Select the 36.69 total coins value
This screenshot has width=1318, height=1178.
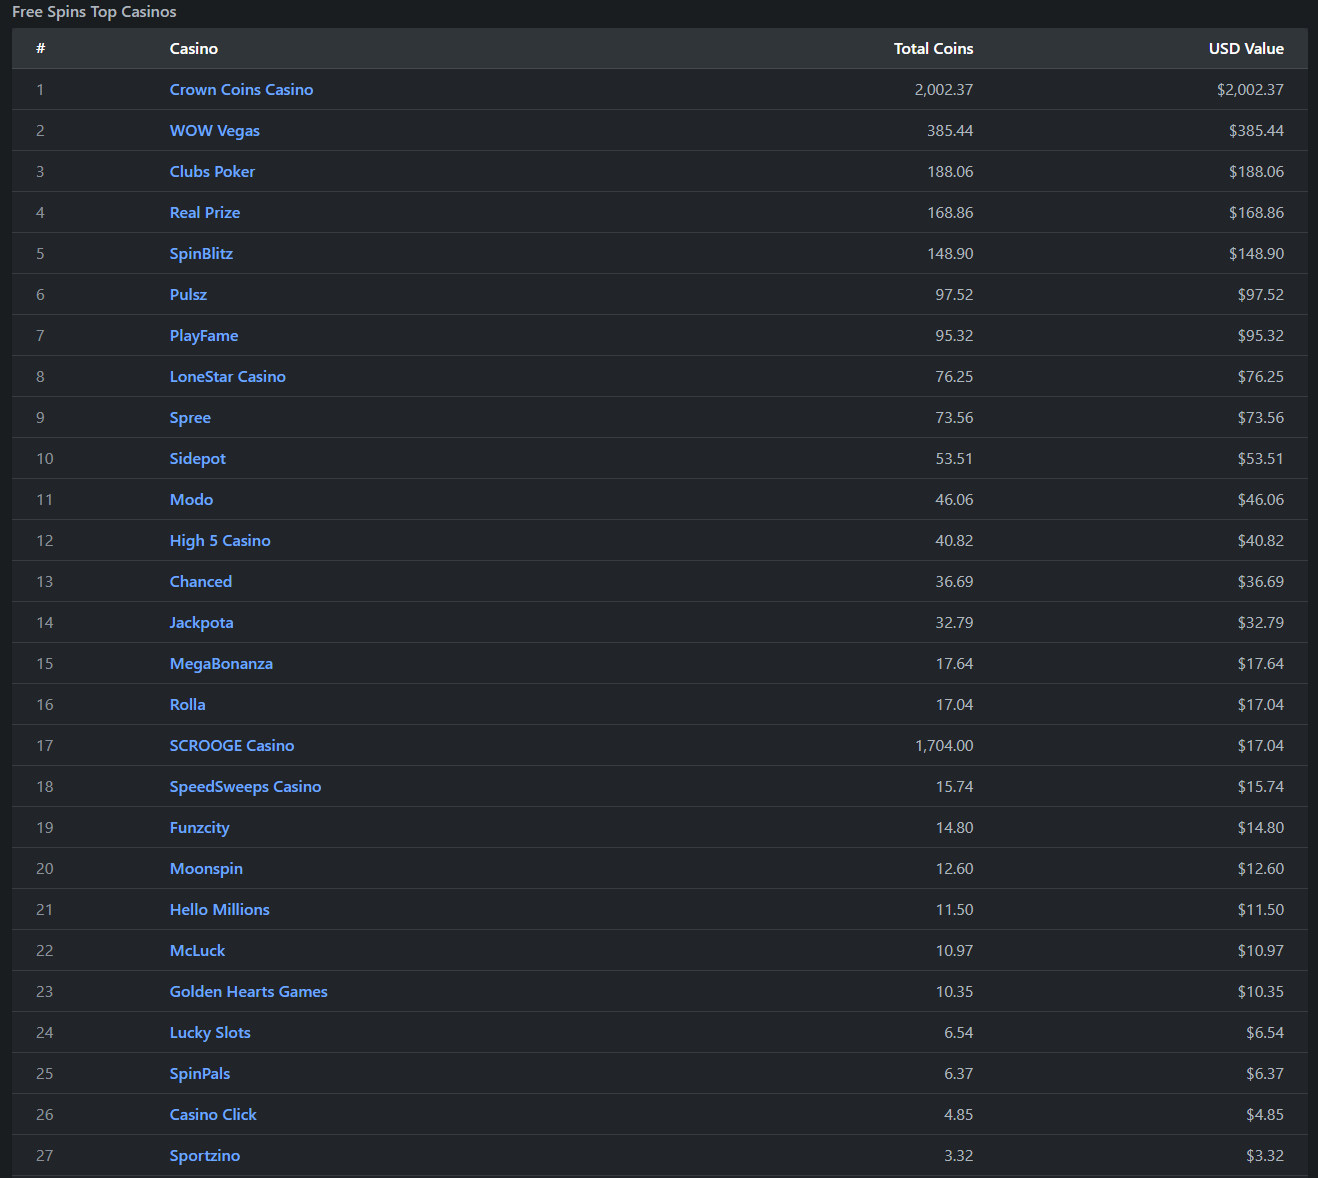(x=954, y=581)
